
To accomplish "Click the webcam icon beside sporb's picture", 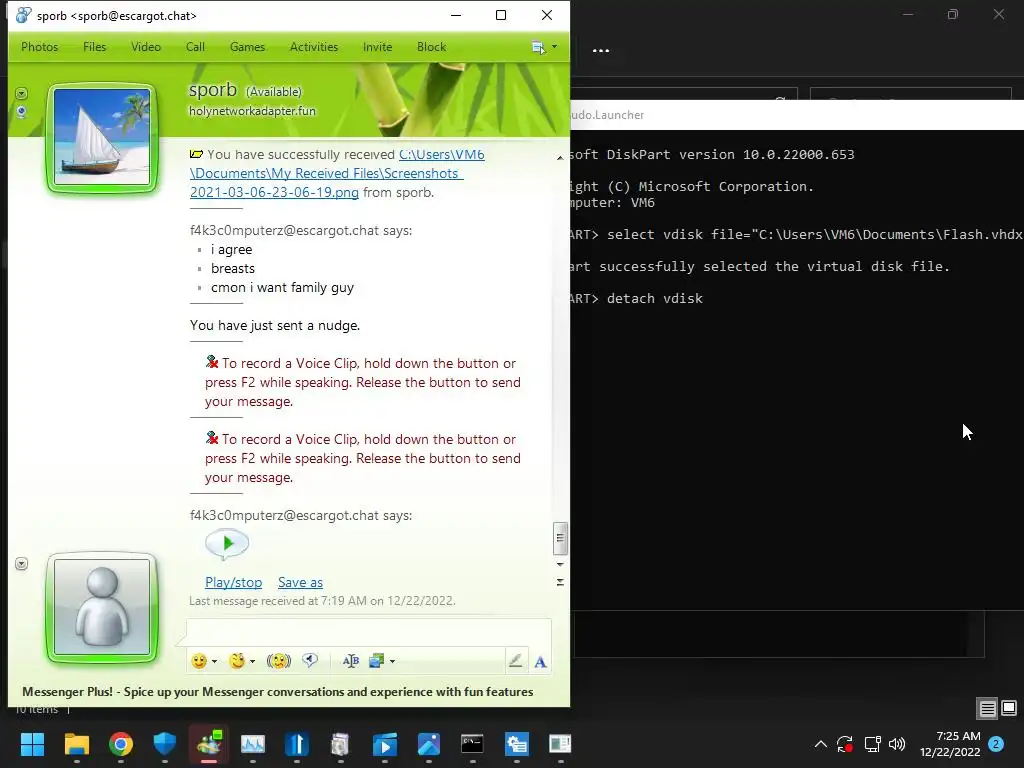I will pyautogui.click(x=22, y=112).
